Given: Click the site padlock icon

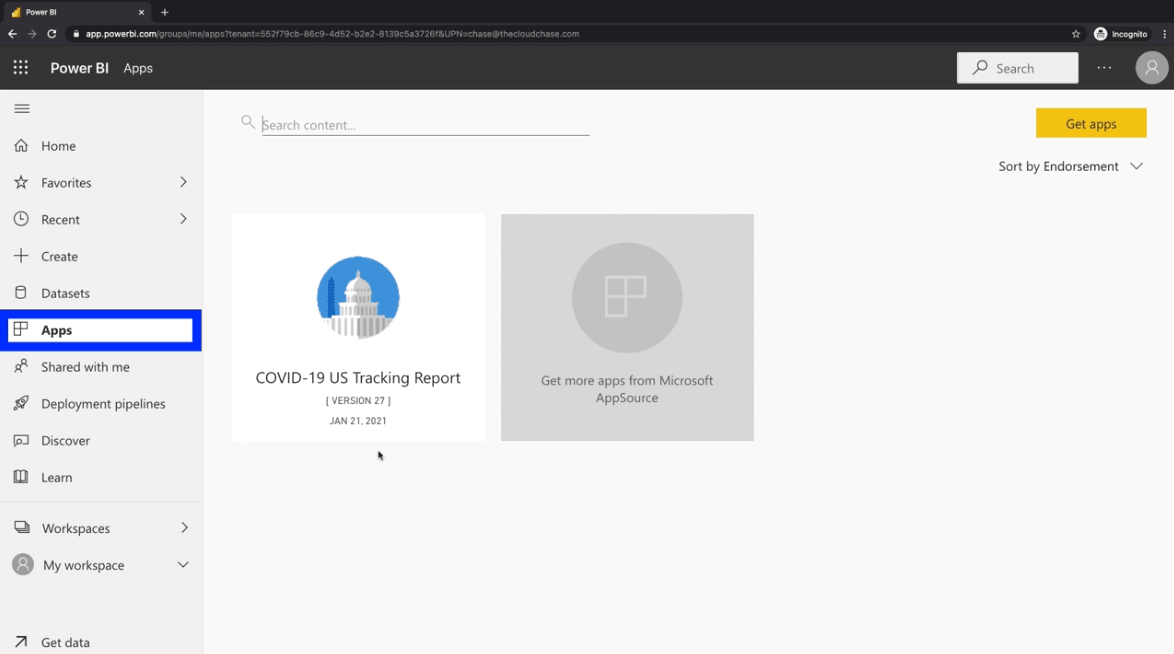Looking at the screenshot, I should [76, 34].
